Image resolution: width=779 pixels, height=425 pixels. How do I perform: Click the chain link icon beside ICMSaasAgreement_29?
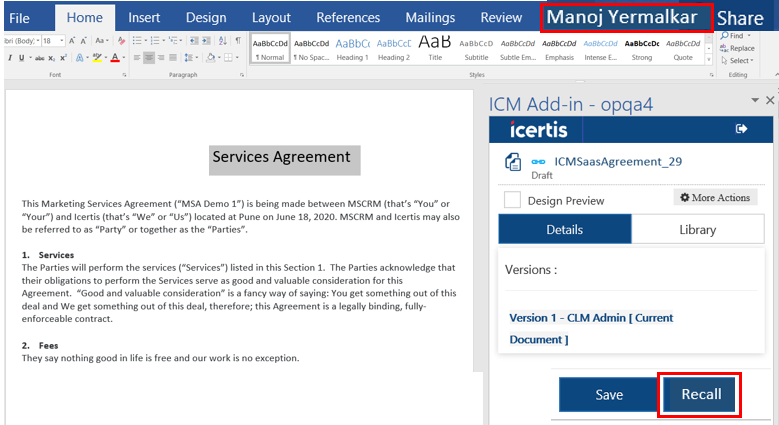point(538,162)
